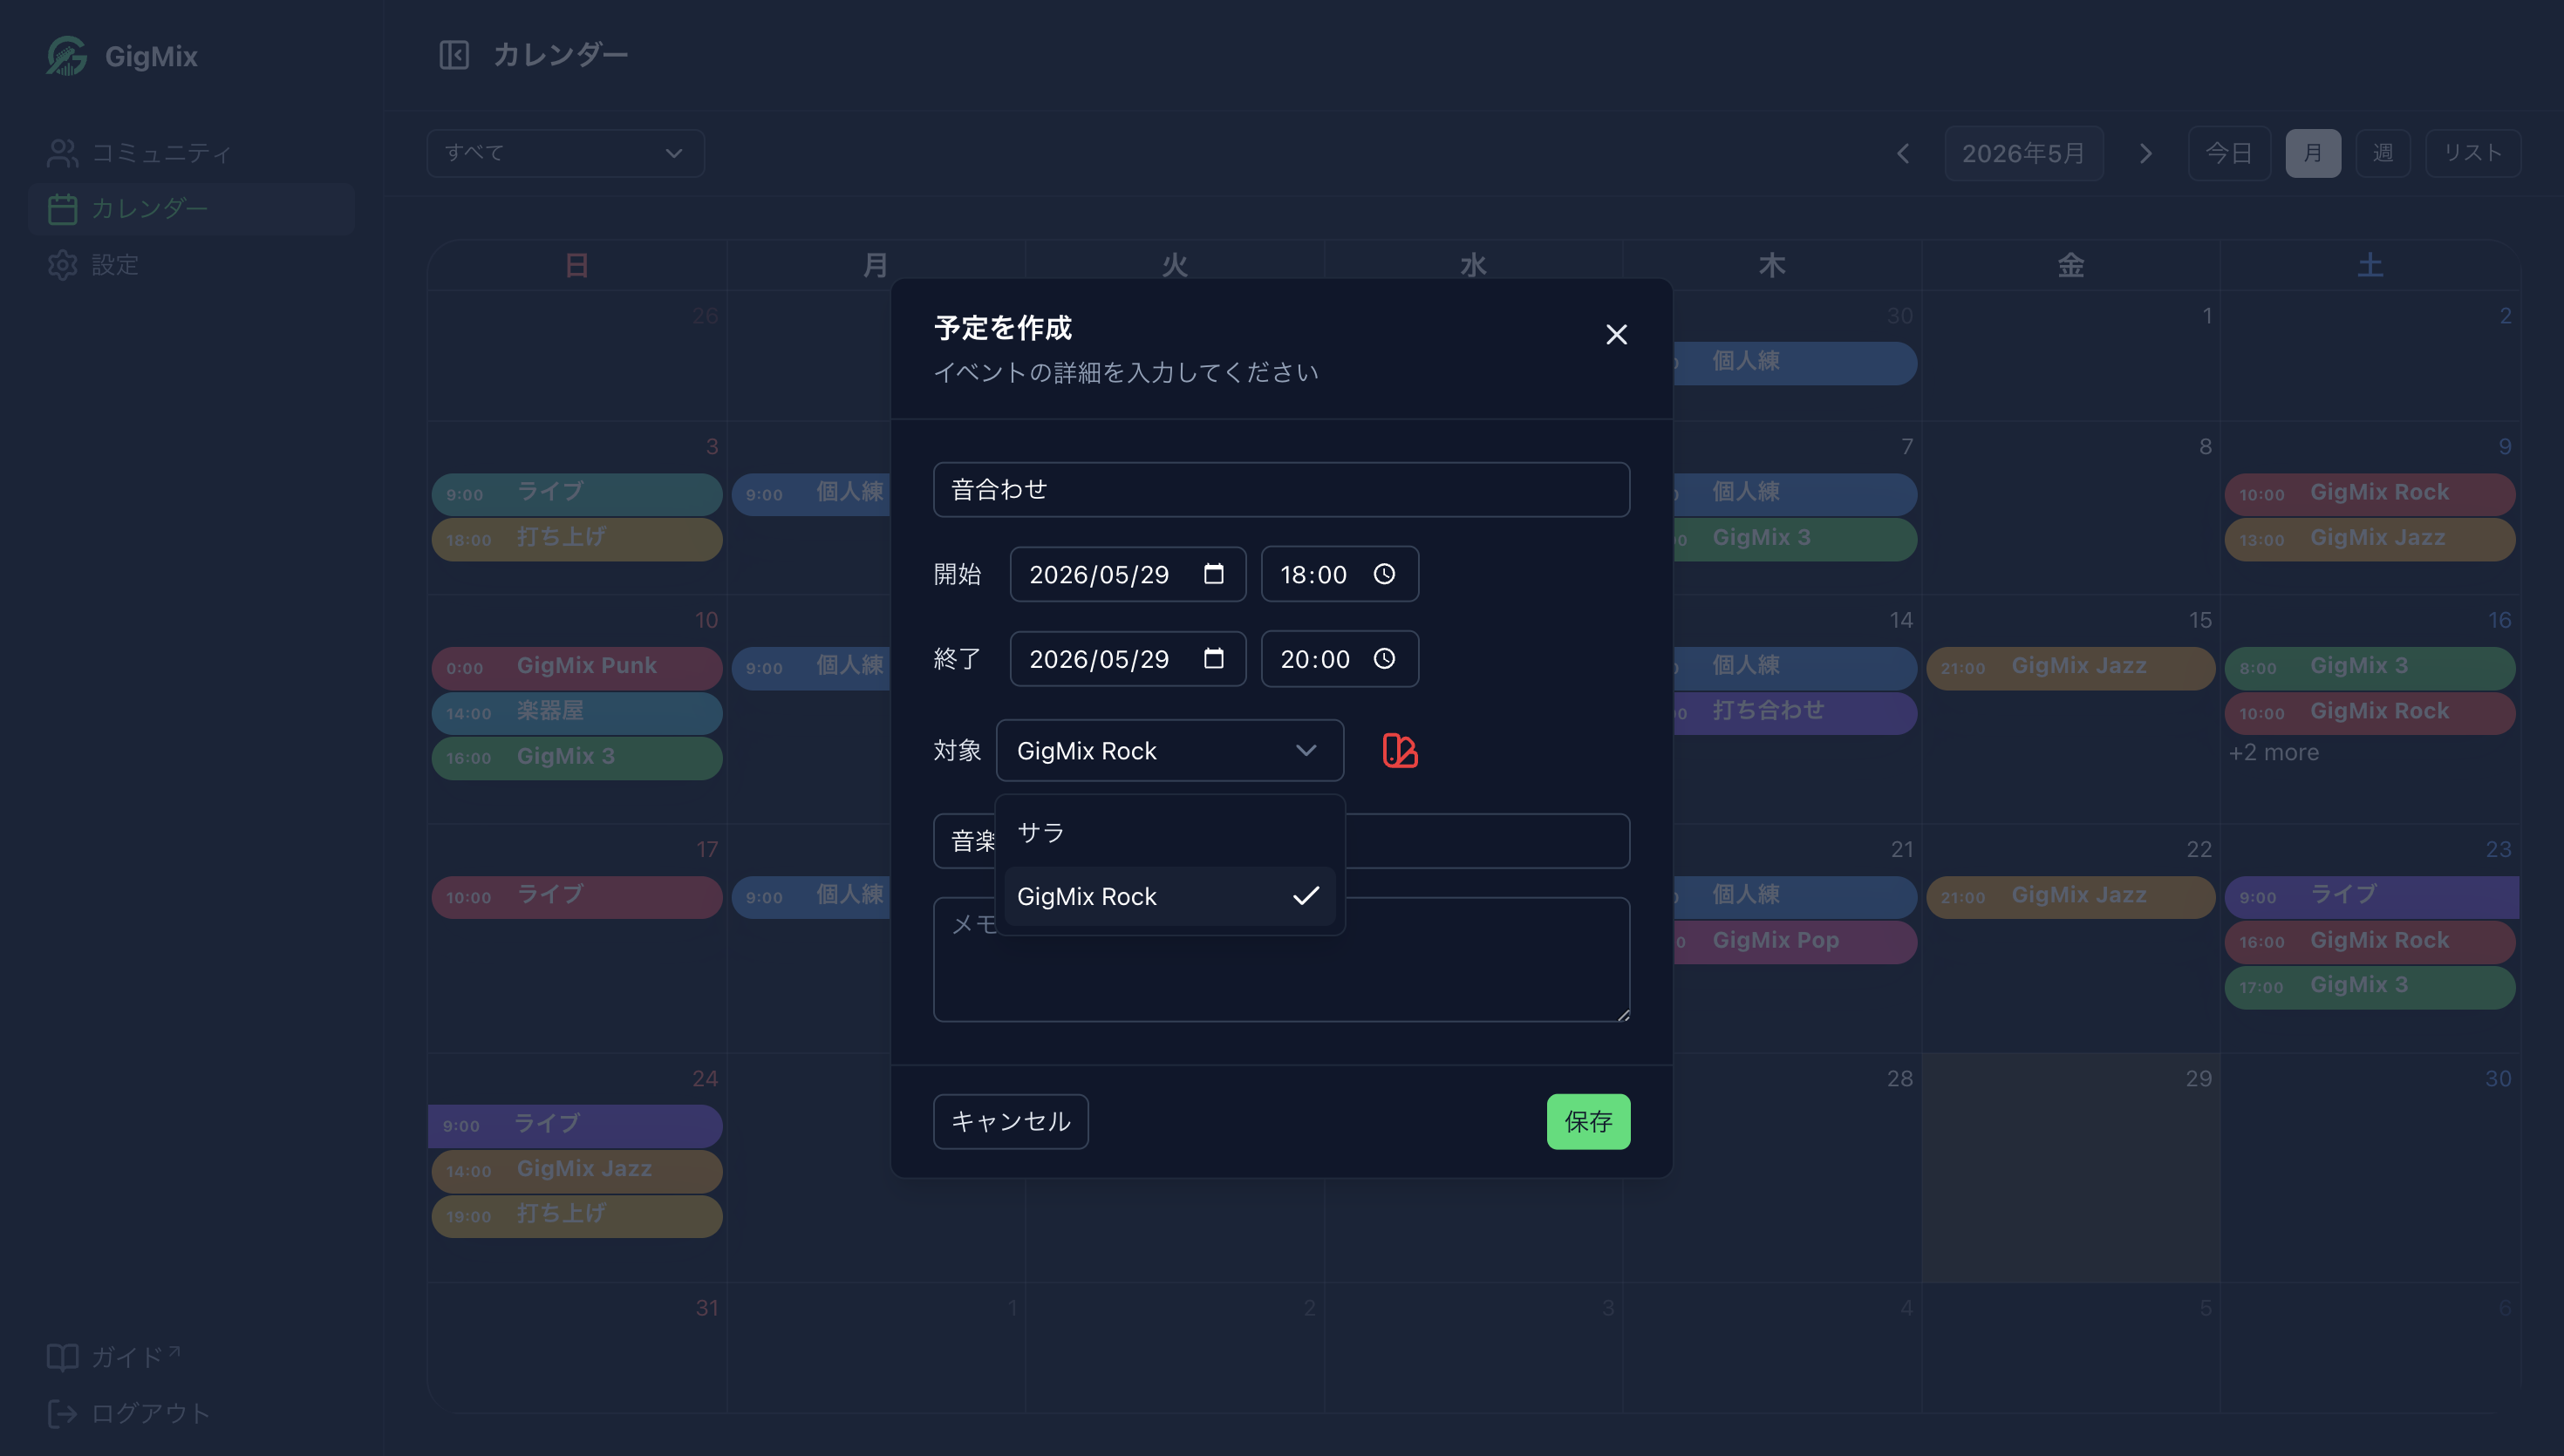This screenshot has height=1456, width=2564.
Task: Click the red color palette icon beside 対象
Action: click(1399, 750)
